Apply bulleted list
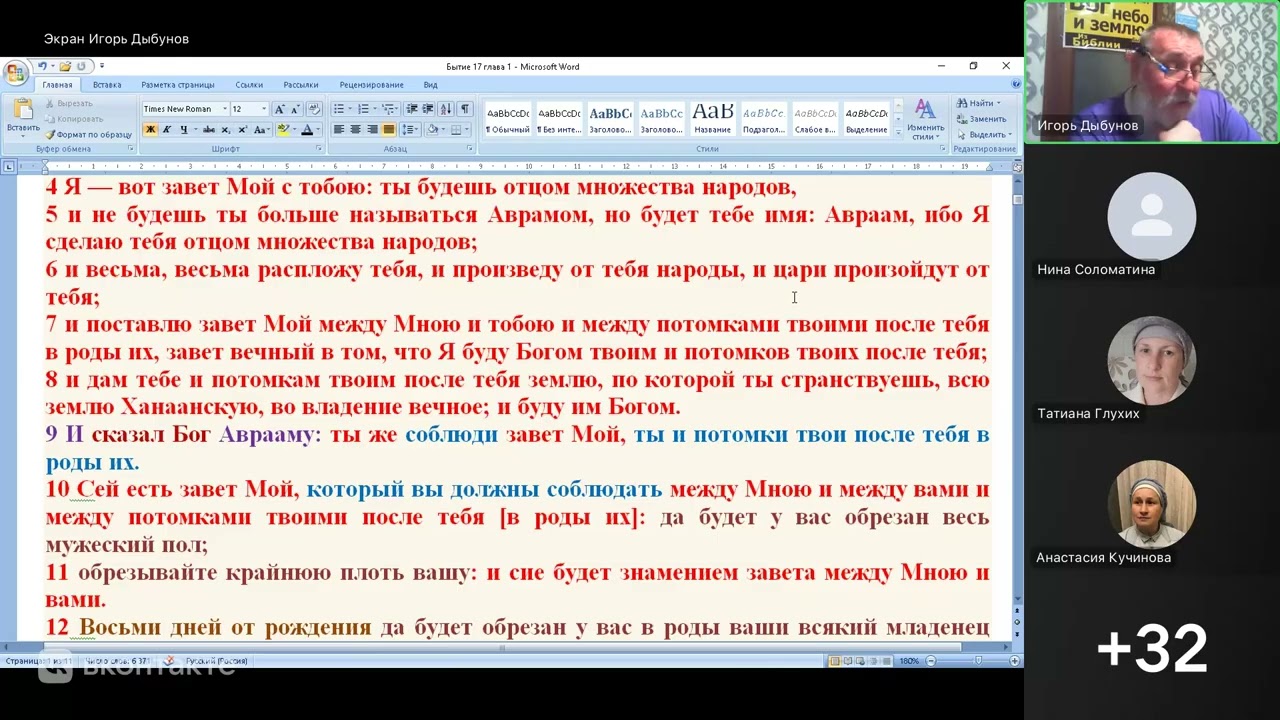Image resolution: width=1280 pixels, height=720 pixels. (x=338, y=109)
